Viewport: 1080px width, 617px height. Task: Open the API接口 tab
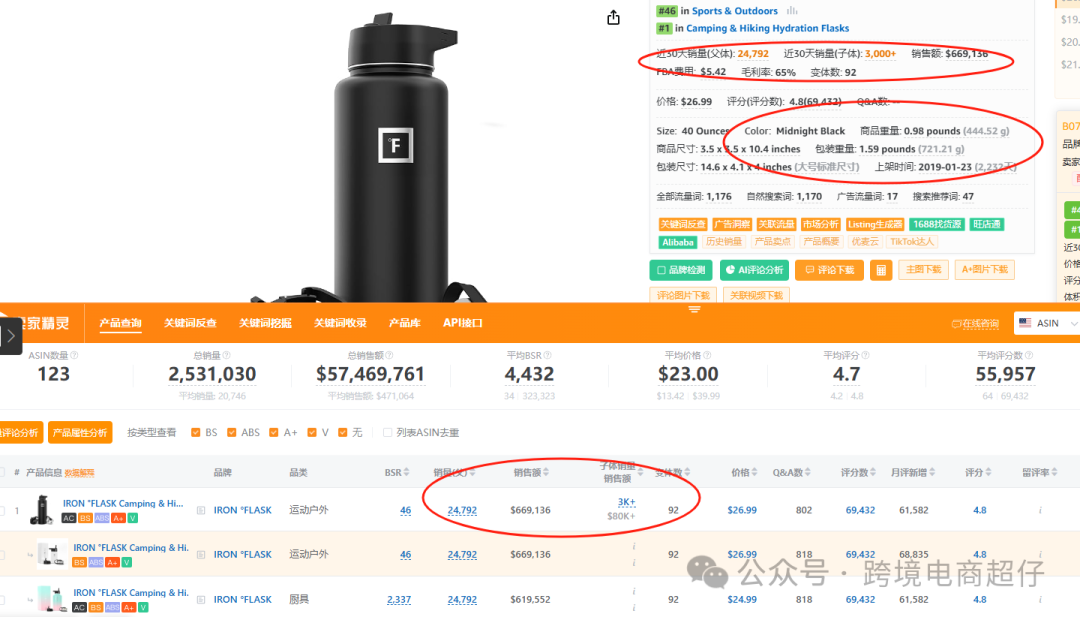click(x=463, y=323)
